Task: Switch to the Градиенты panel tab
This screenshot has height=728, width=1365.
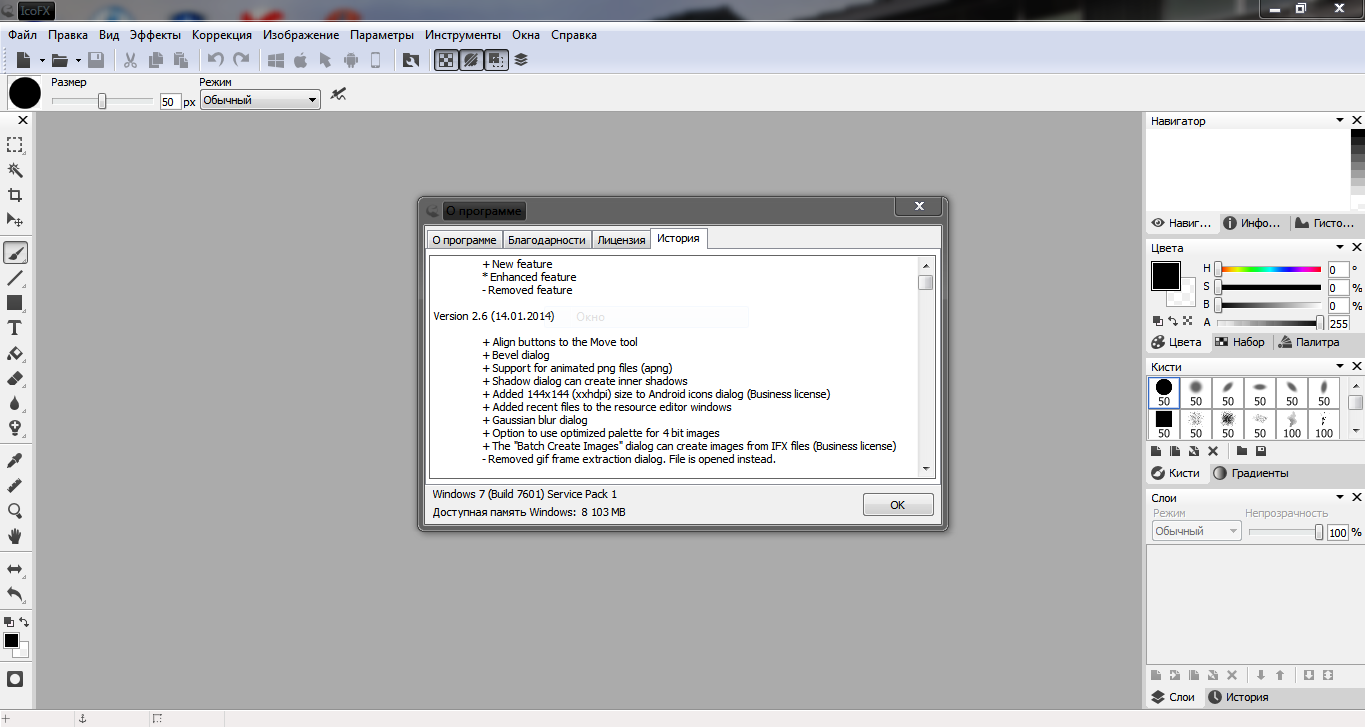Action: [x=1250, y=473]
